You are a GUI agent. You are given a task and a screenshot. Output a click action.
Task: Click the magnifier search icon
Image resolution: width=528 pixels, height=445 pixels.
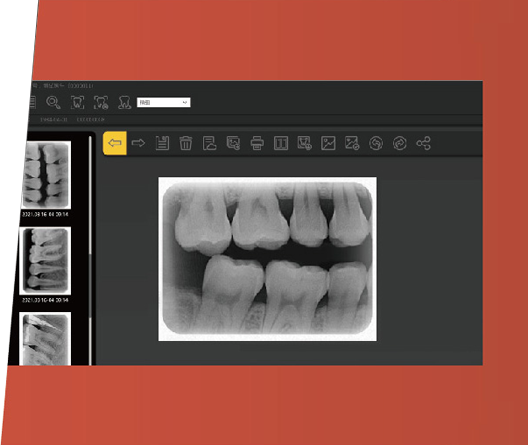pyautogui.click(x=53, y=102)
